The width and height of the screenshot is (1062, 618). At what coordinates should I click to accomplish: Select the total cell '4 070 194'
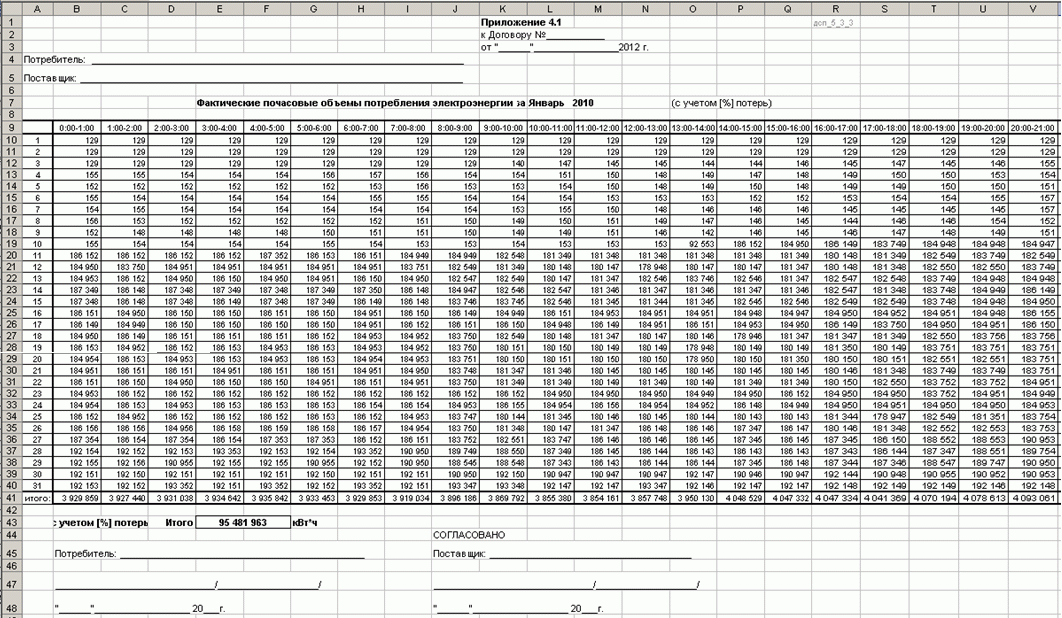coord(934,498)
